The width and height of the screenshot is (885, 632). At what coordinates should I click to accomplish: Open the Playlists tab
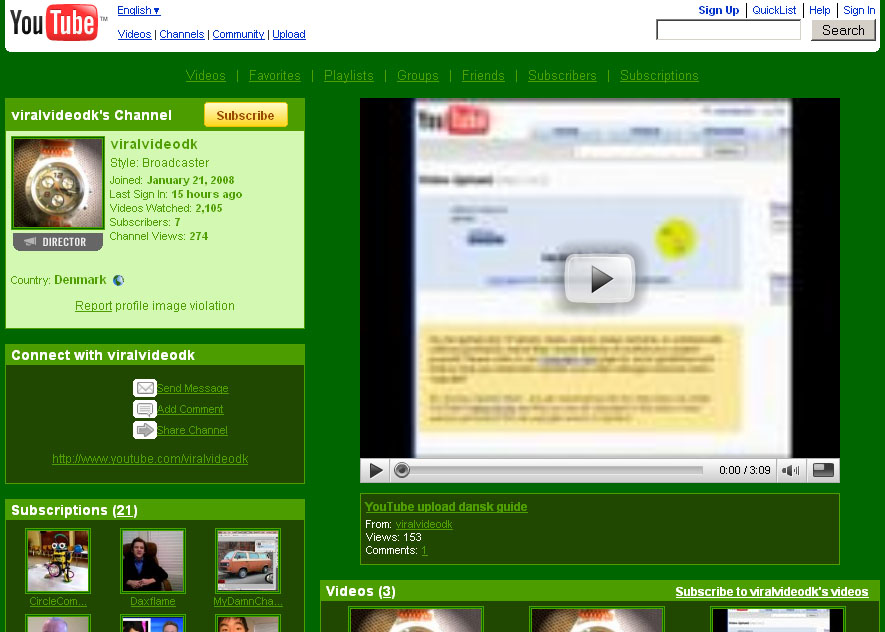pos(349,76)
